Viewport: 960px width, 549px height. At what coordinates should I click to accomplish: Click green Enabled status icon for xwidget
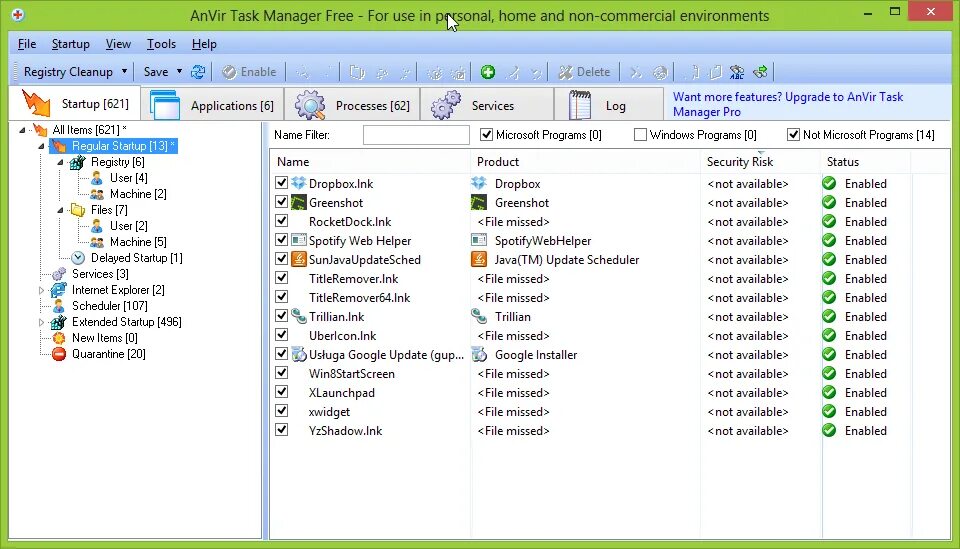click(x=829, y=411)
